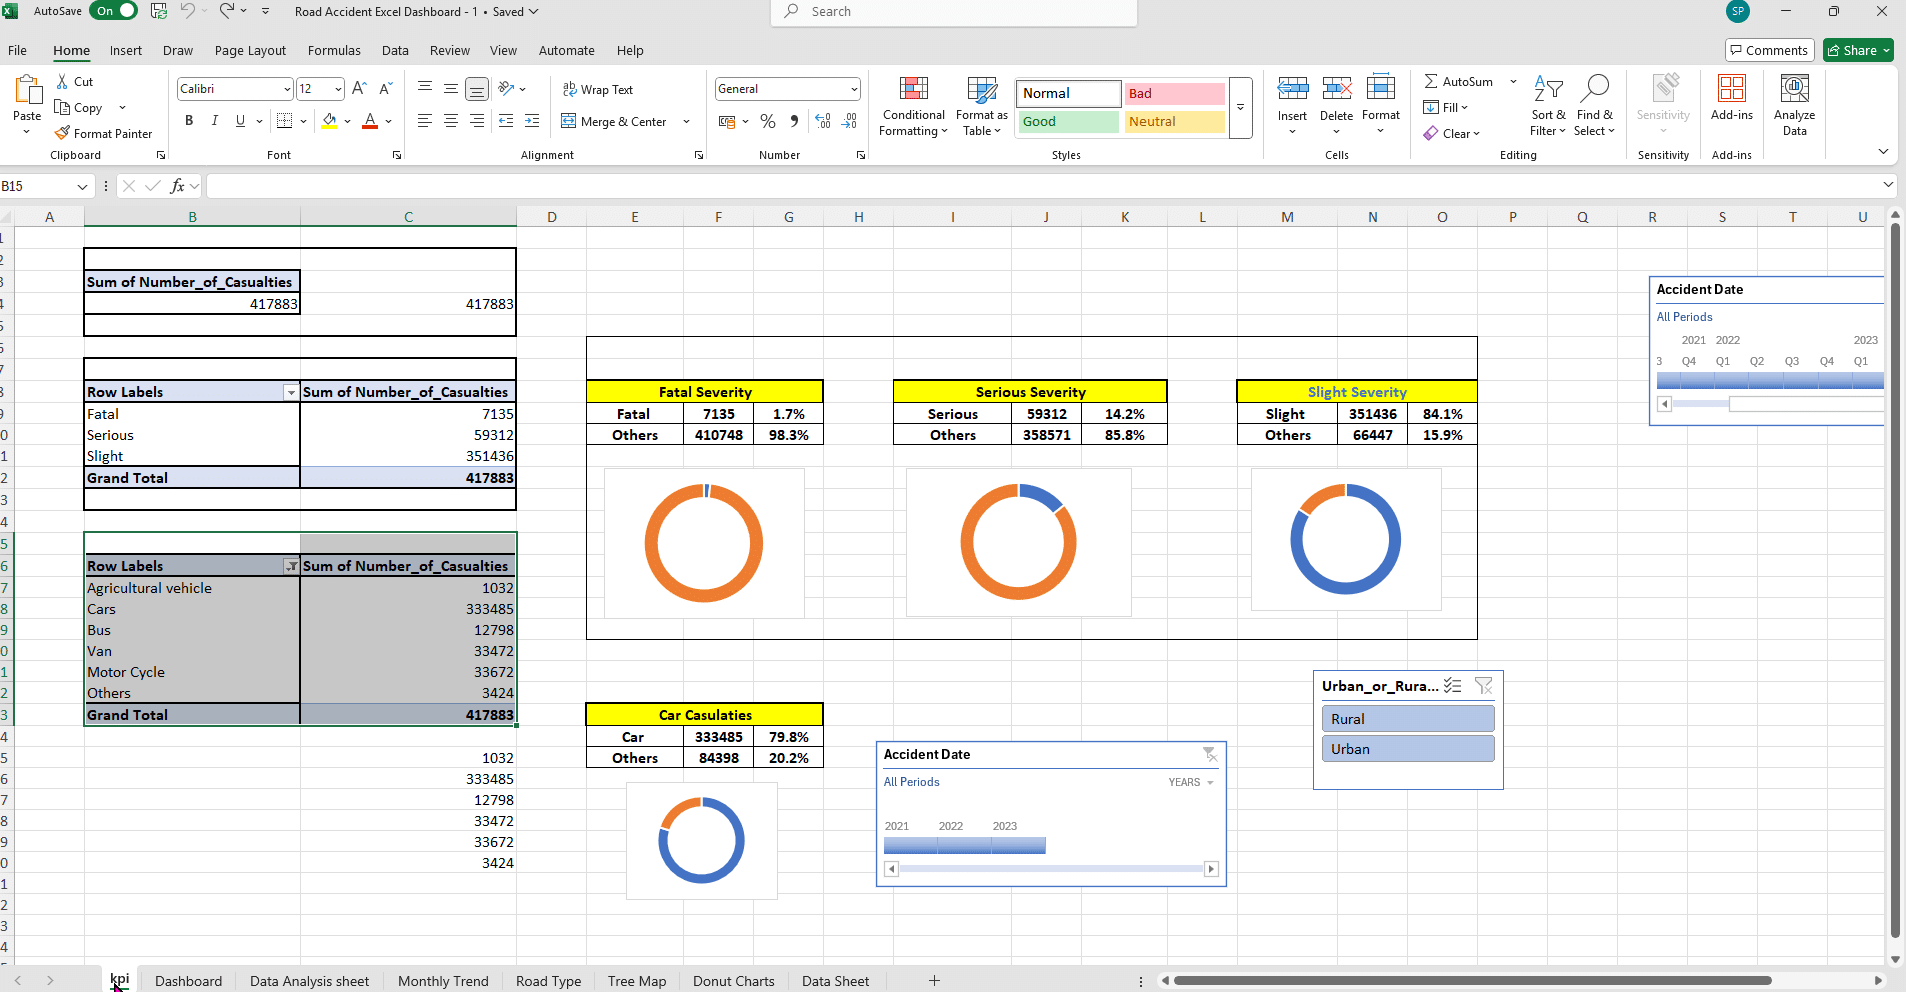The width and height of the screenshot is (1906, 992).
Task: Click the Increase Decimal icon
Action: click(x=823, y=121)
